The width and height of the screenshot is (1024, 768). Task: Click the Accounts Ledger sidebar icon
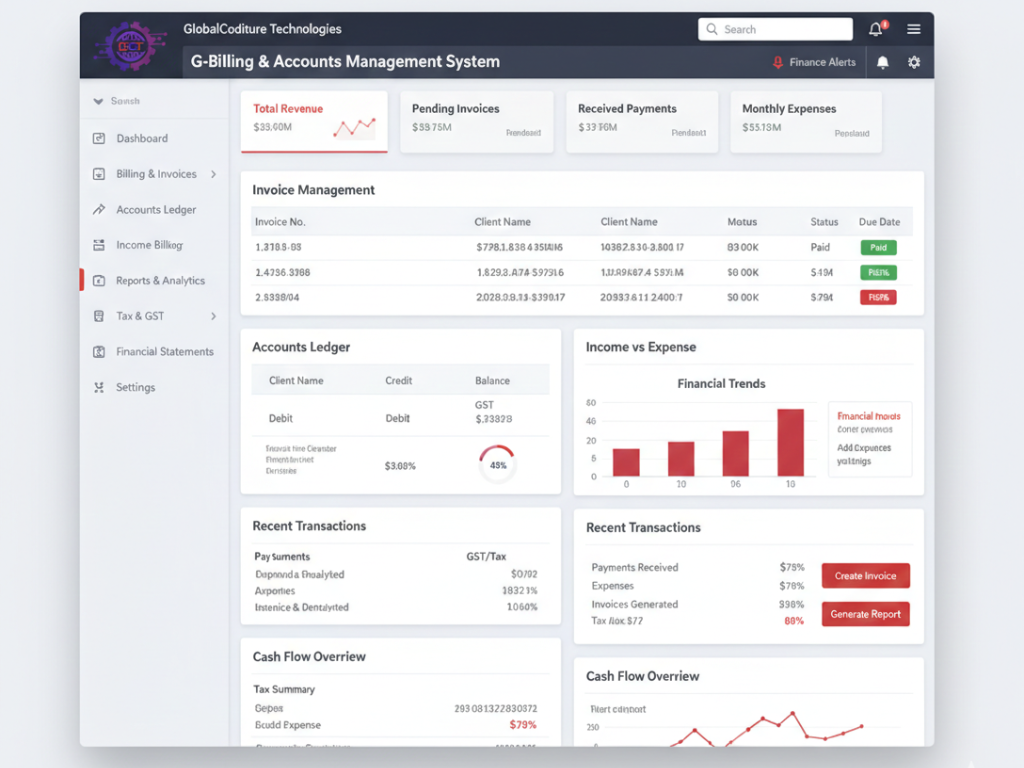pyautogui.click(x=98, y=210)
